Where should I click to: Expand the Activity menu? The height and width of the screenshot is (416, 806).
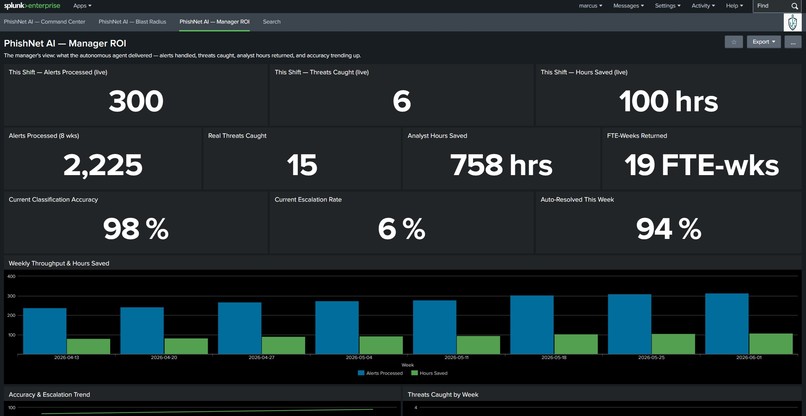pyautogui.click(x=703, y=6)
